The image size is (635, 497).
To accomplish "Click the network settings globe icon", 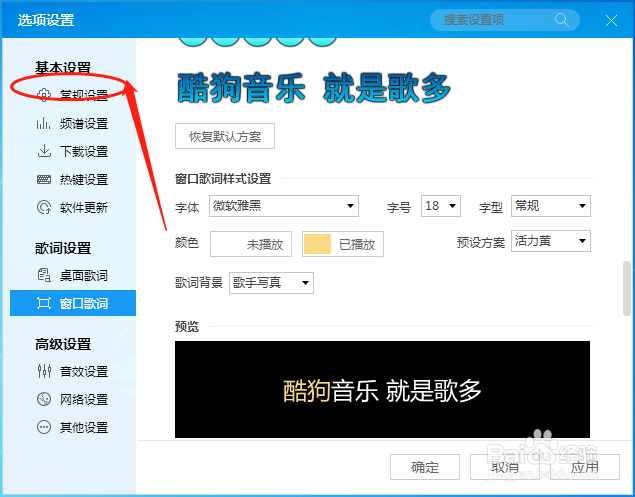I will tap(44, 399).
